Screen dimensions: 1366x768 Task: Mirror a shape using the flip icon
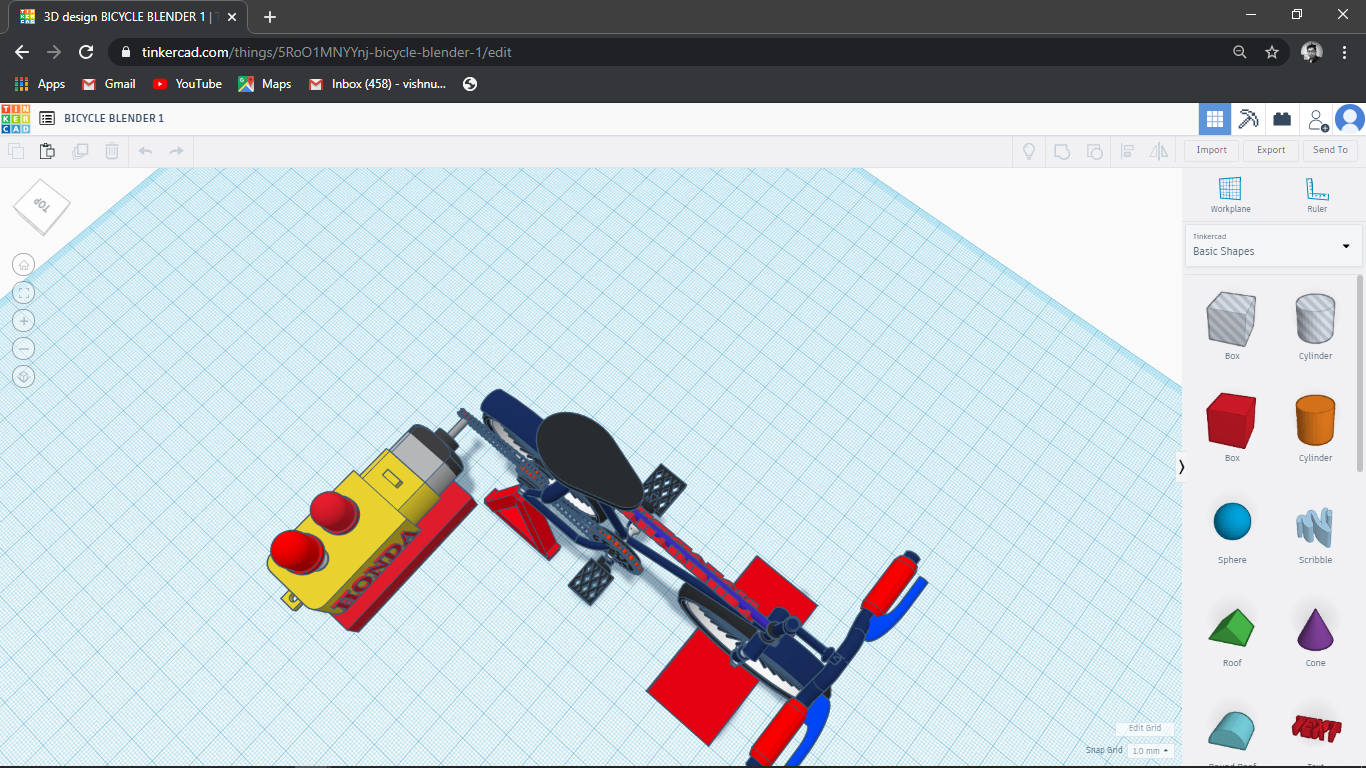1161,151
